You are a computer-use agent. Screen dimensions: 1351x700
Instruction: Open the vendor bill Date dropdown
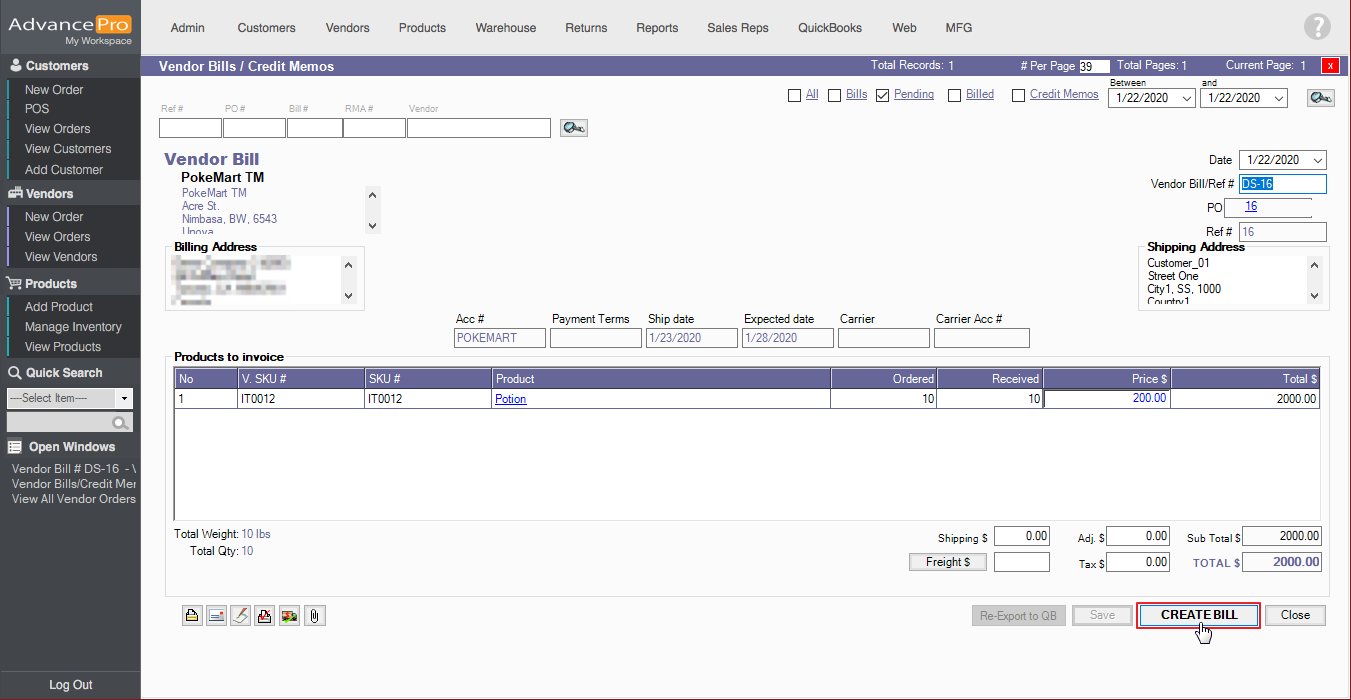[1318, 160]
